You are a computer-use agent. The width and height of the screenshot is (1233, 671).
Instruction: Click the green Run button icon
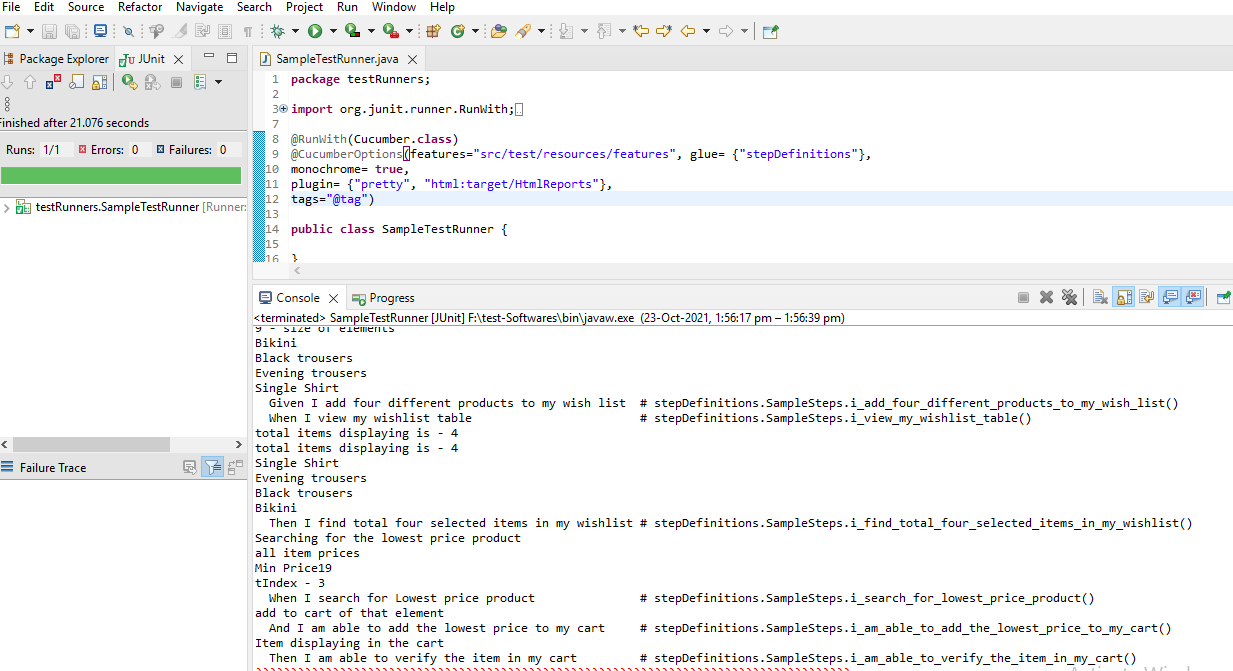point(315,31)
